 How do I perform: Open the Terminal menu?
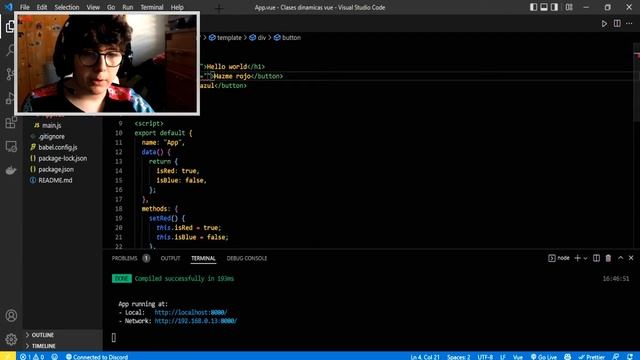pos(152,7)
